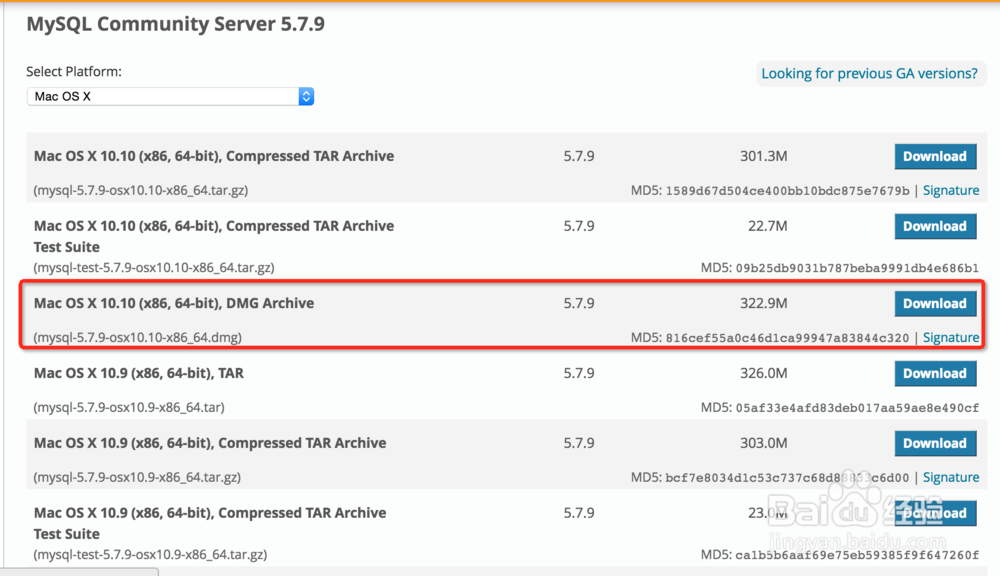
Task: Open Looking for previous GA versions link
Action: point(869,73)
